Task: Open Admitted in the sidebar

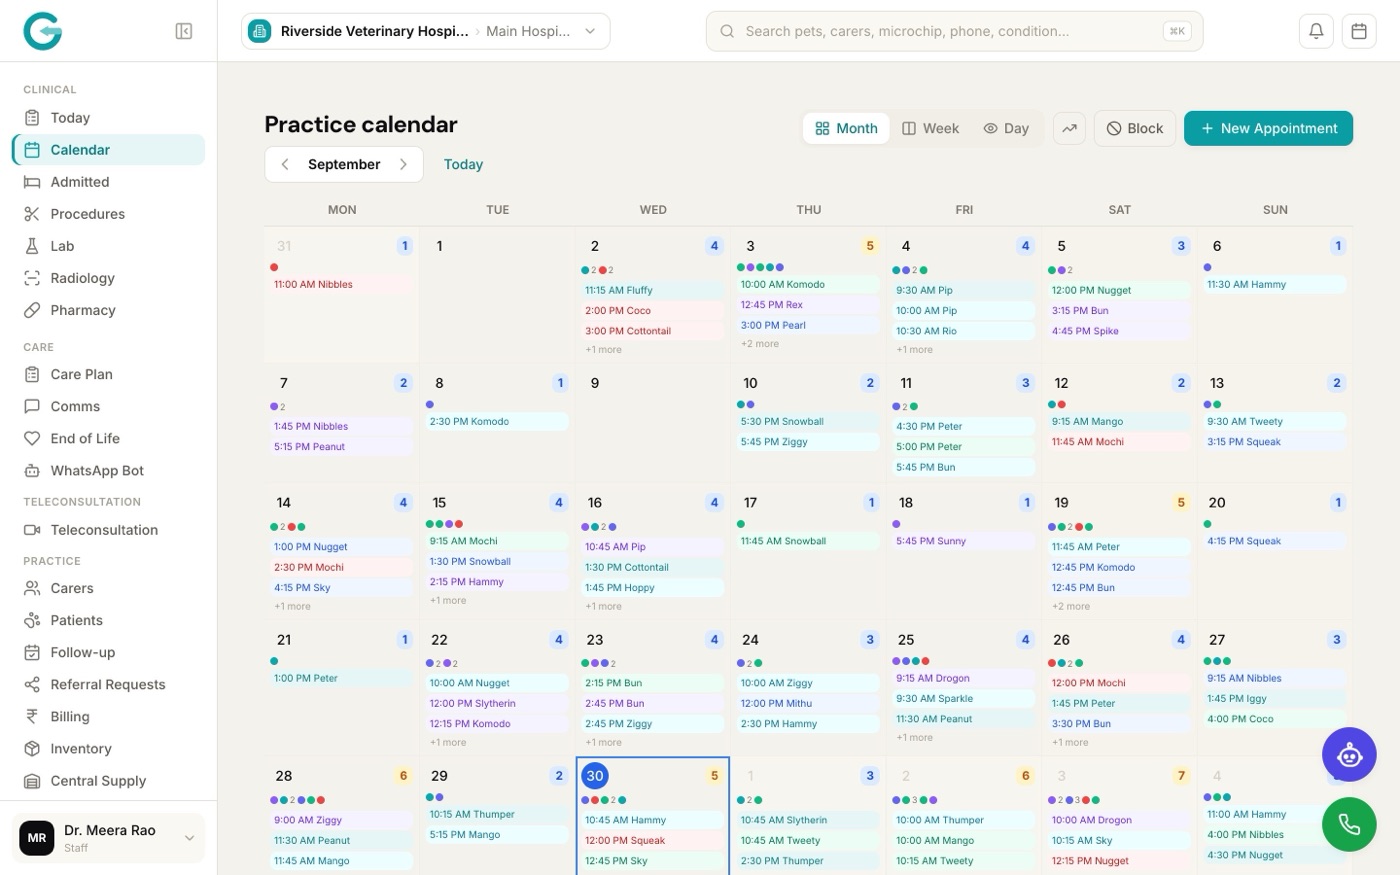Action: (x=108, y=182)
